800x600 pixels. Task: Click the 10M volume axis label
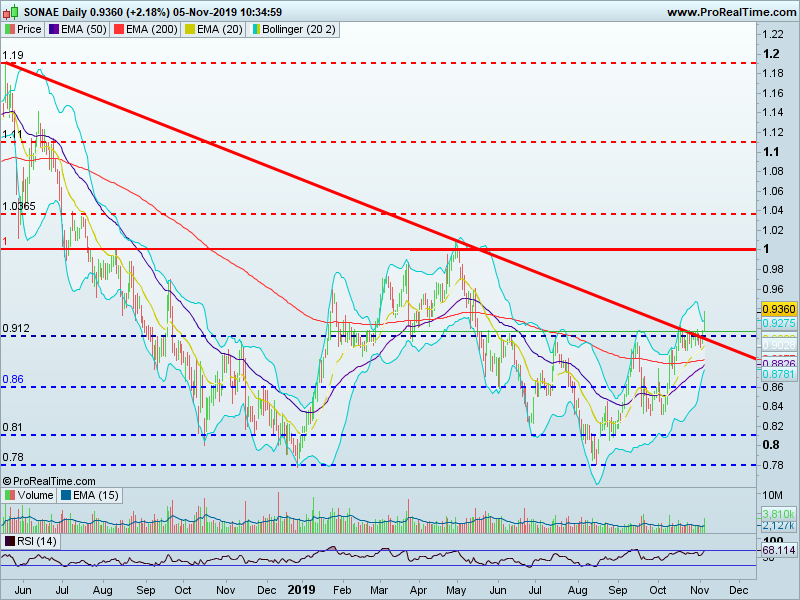coord(772,495)
